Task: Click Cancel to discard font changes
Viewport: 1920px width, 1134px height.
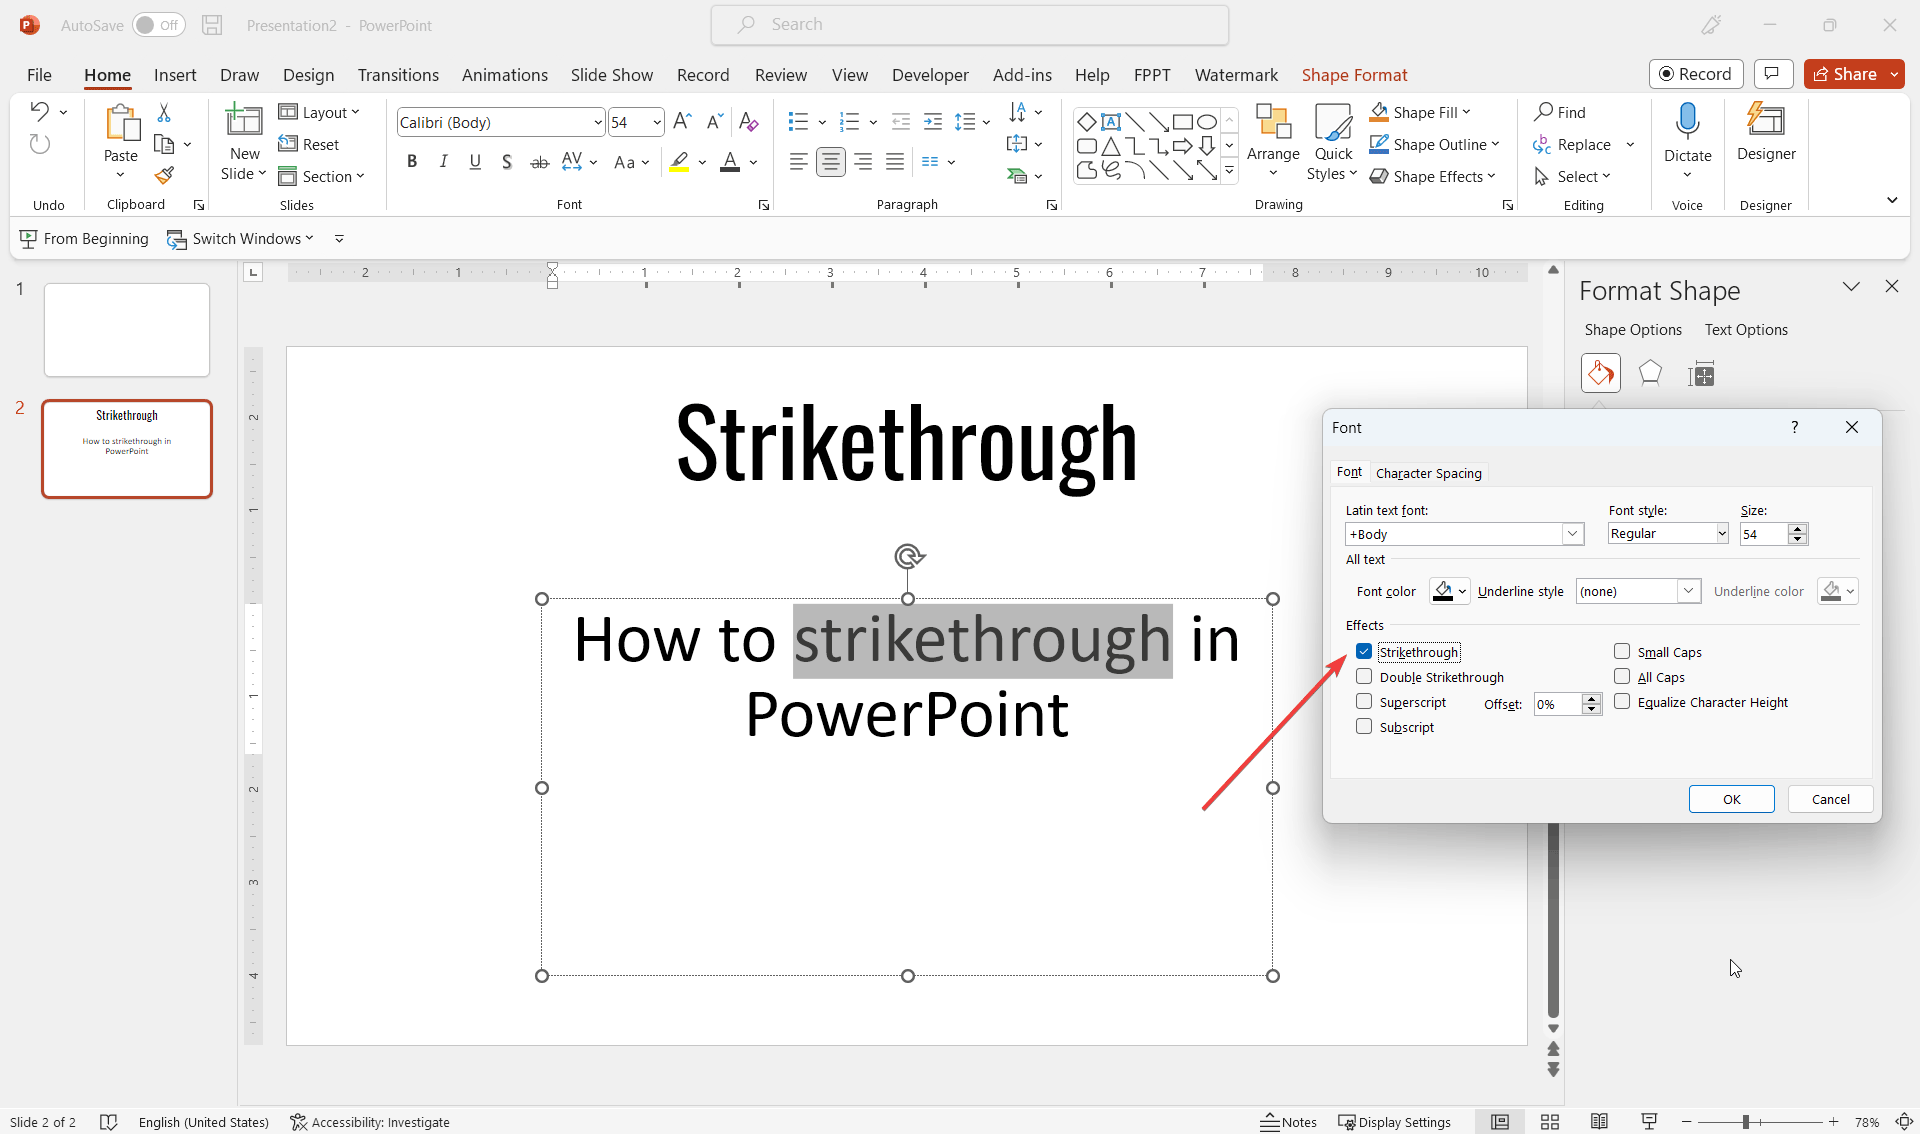Action: [1830, 798]
